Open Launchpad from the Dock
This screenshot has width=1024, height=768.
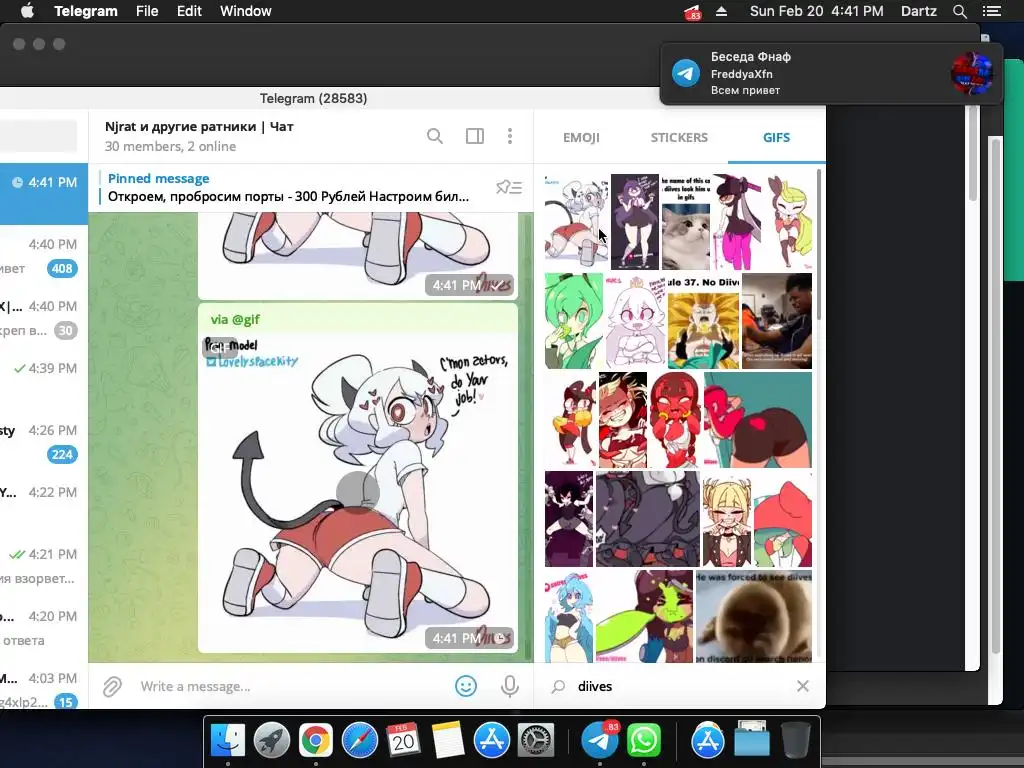click(x=272, y=741)
